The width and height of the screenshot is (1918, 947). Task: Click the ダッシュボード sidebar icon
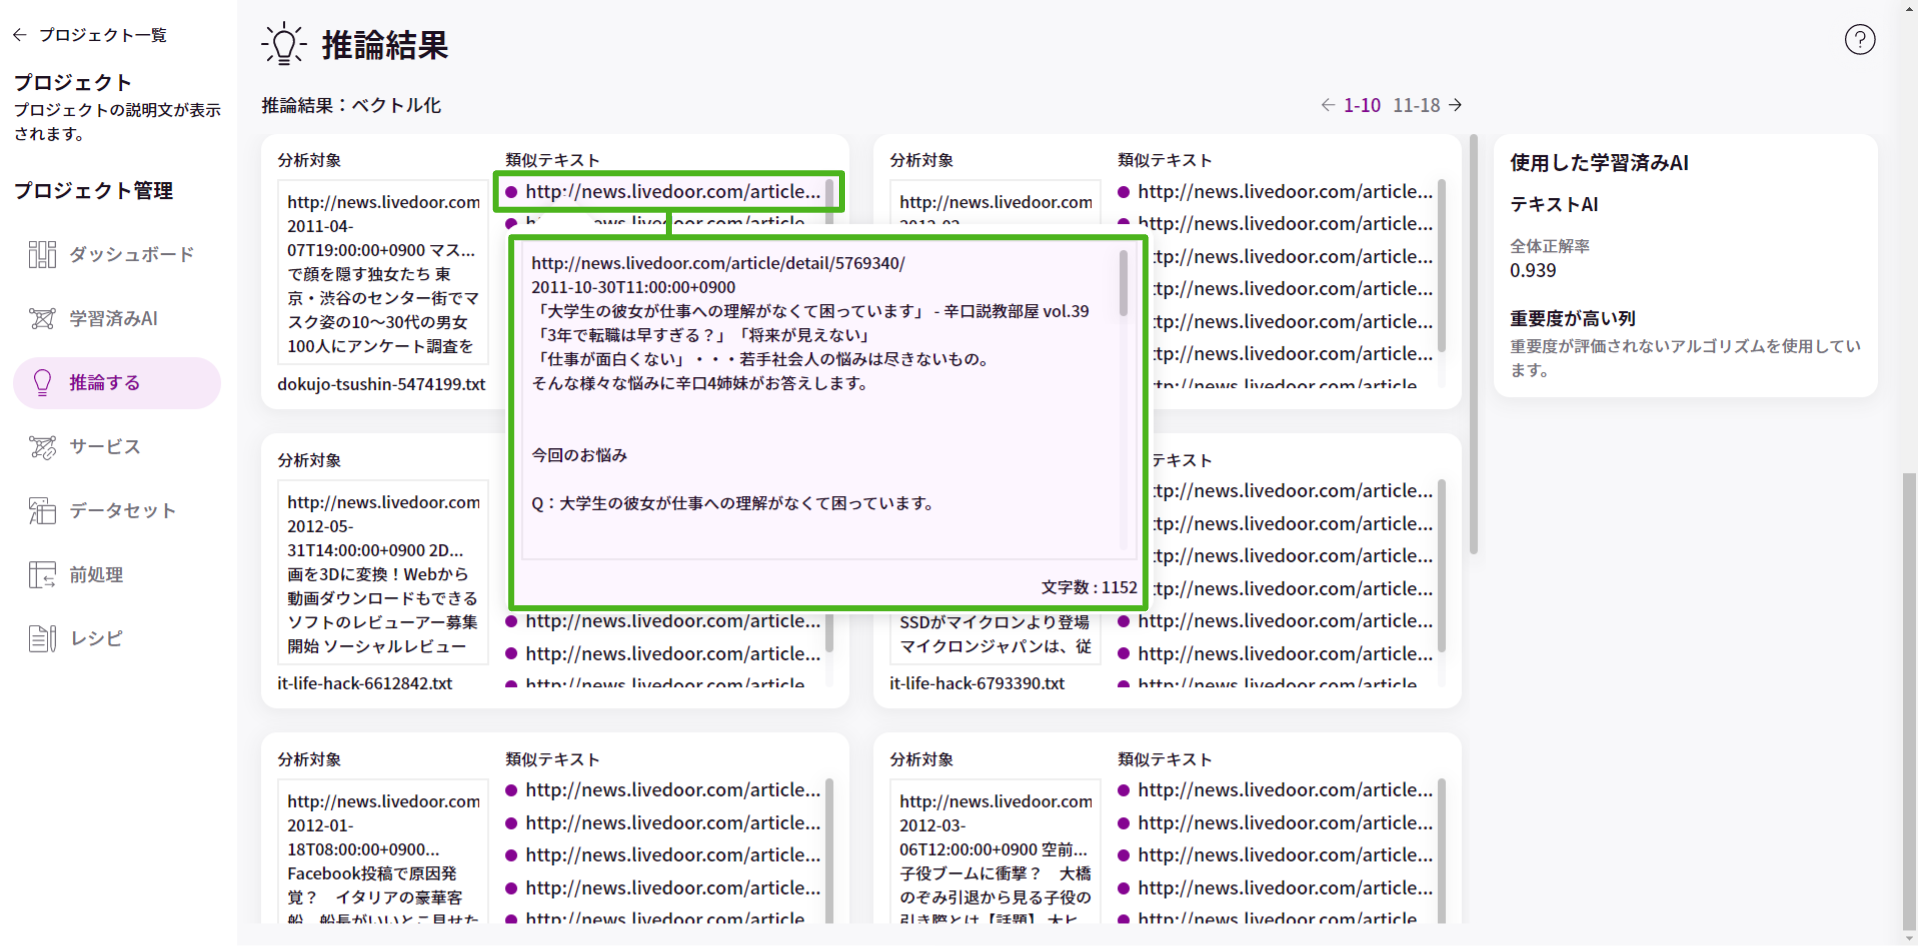tap(42, 255)
